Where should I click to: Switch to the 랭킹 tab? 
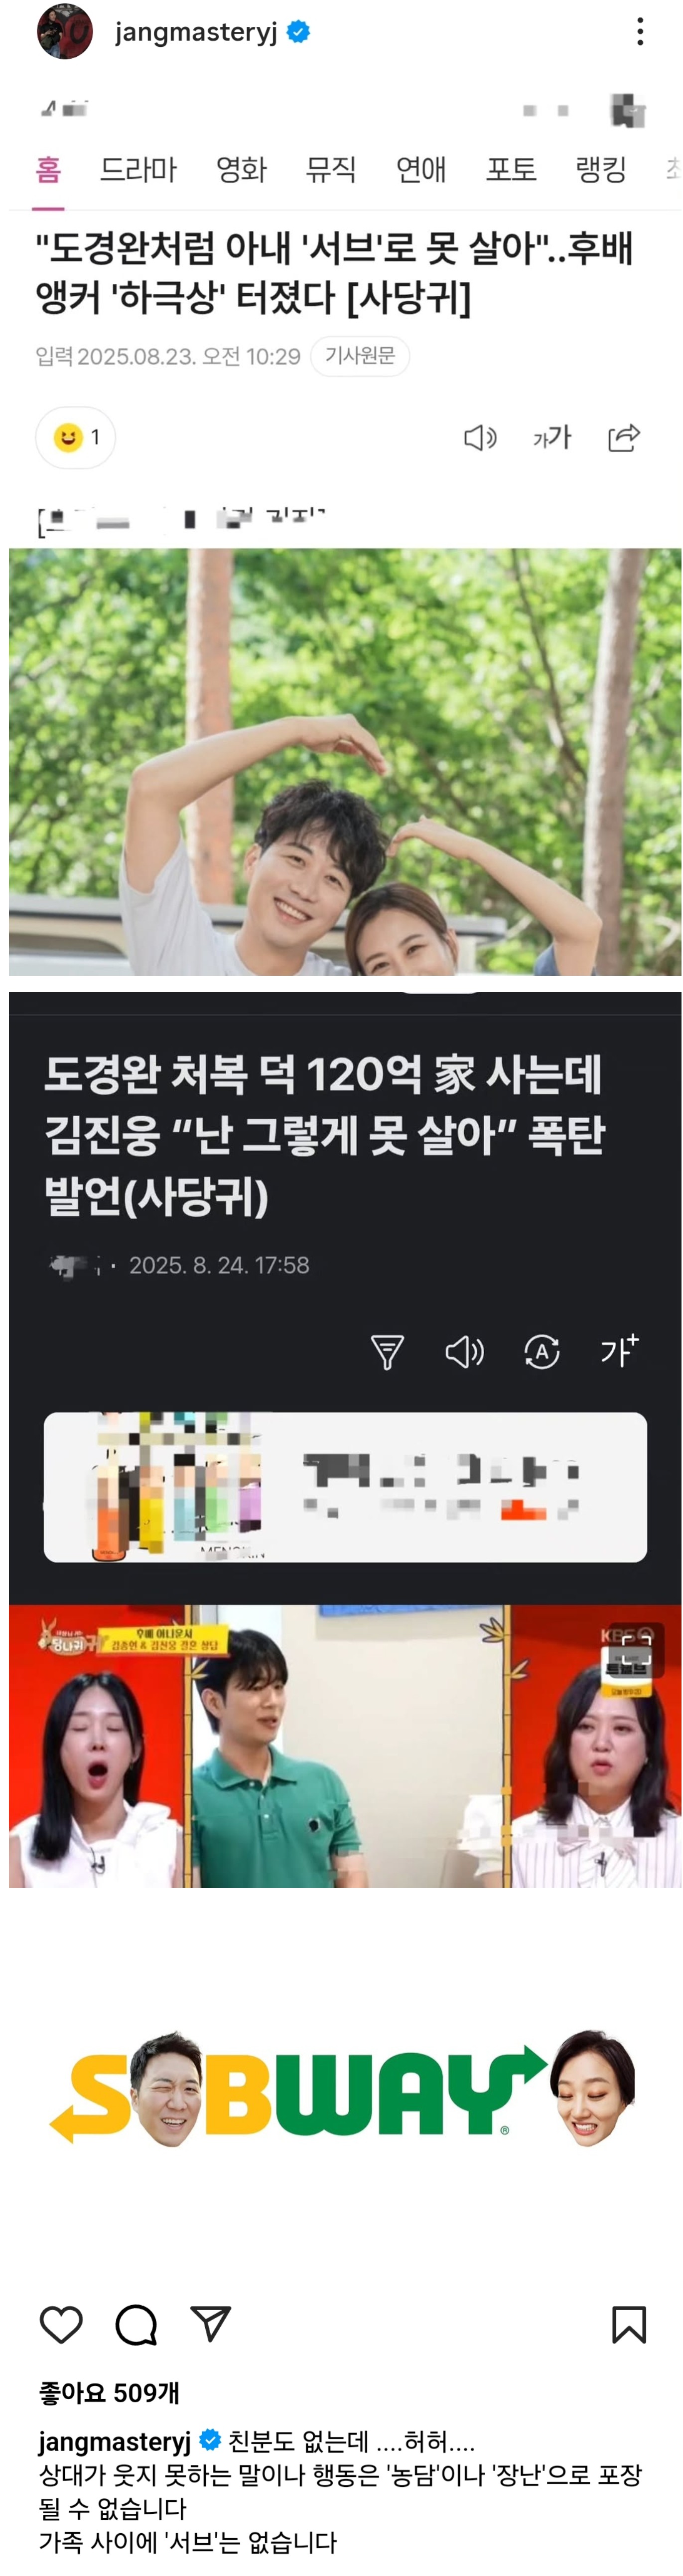601,170
